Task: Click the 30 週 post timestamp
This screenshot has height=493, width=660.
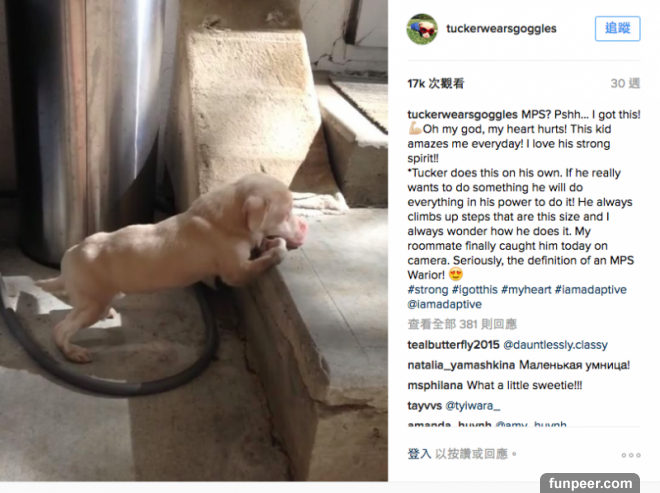Action: (x=625, y=83)
